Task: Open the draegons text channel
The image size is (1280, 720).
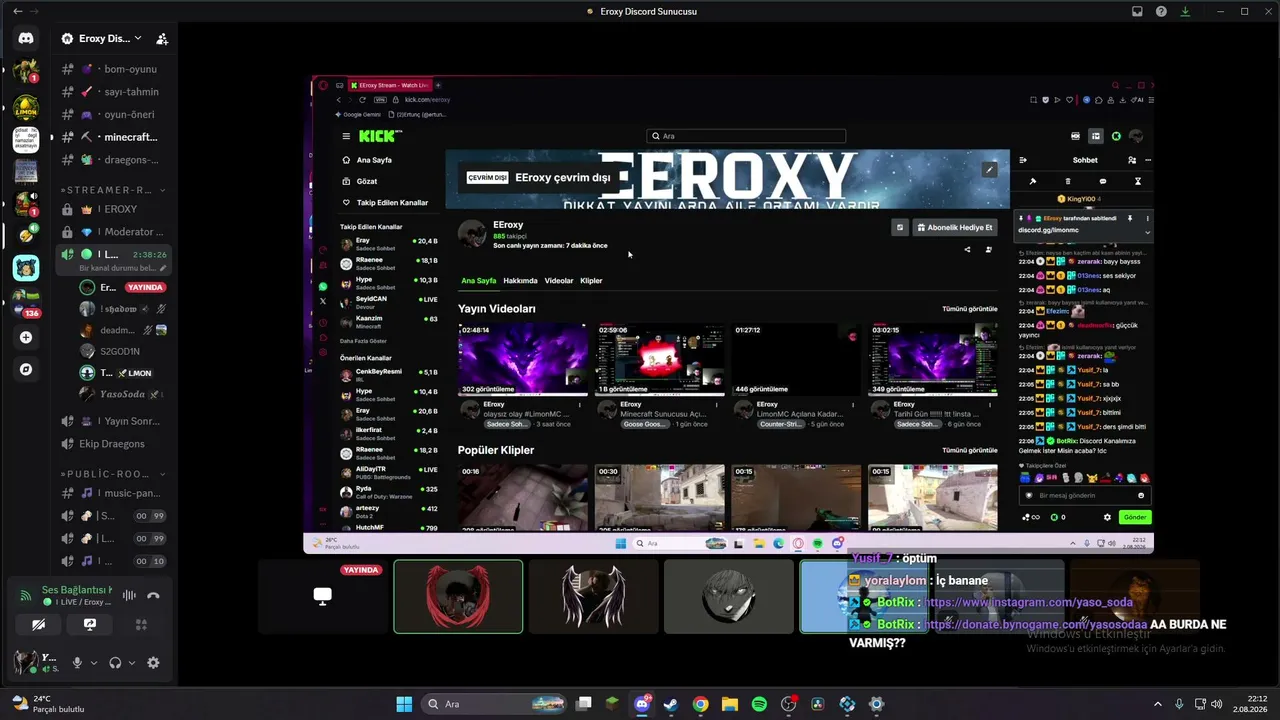Action: (114, 160)
